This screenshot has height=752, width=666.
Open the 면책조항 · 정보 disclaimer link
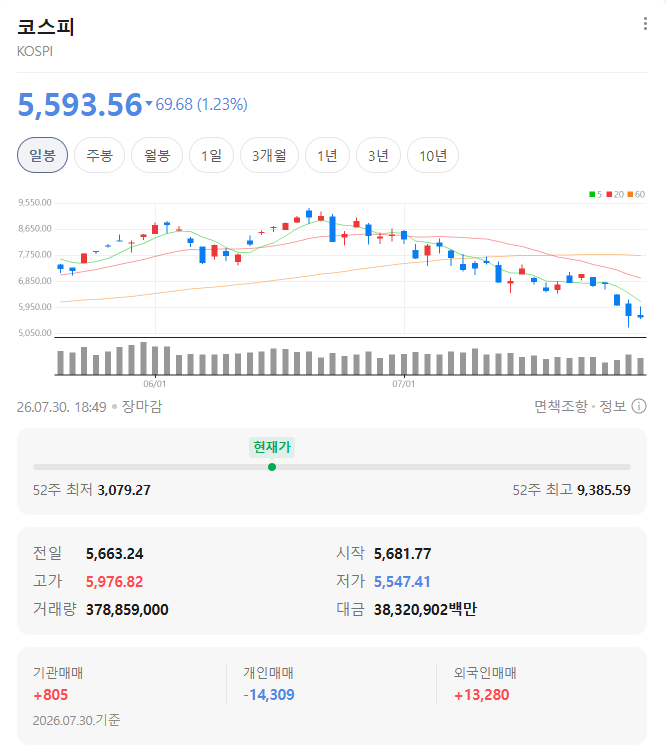[x=580, y=406]
